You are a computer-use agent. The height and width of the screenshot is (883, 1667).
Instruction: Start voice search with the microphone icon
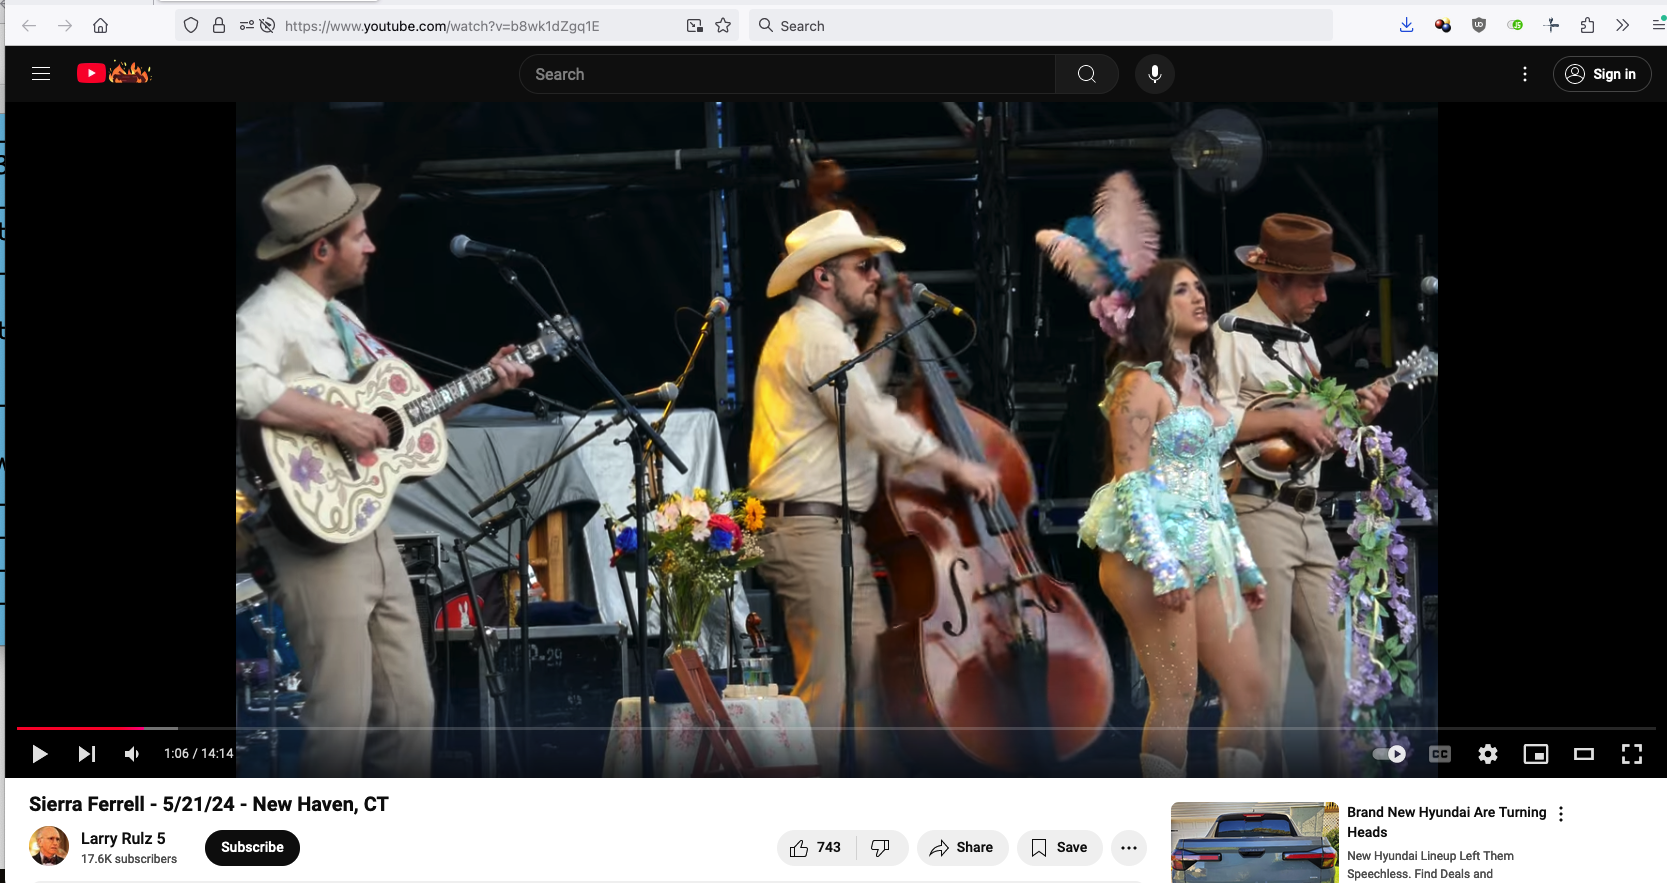tap(1154, 74)
